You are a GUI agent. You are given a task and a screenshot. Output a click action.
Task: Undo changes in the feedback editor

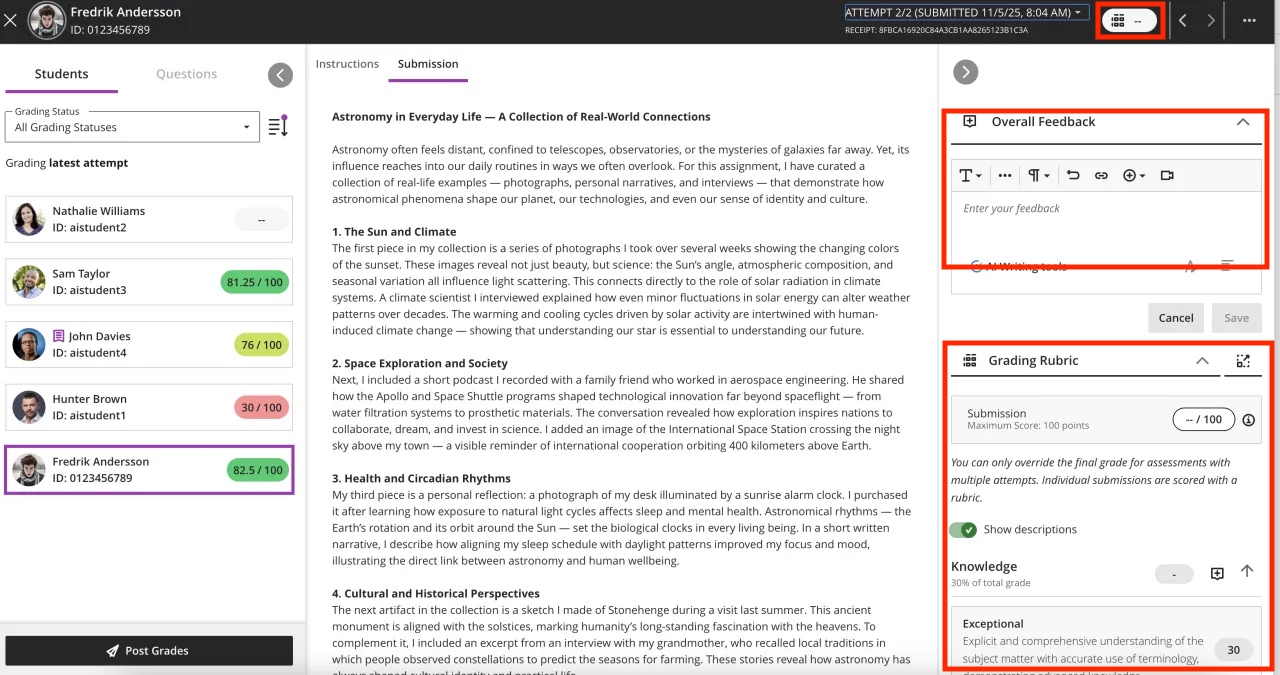(1072, 175)
